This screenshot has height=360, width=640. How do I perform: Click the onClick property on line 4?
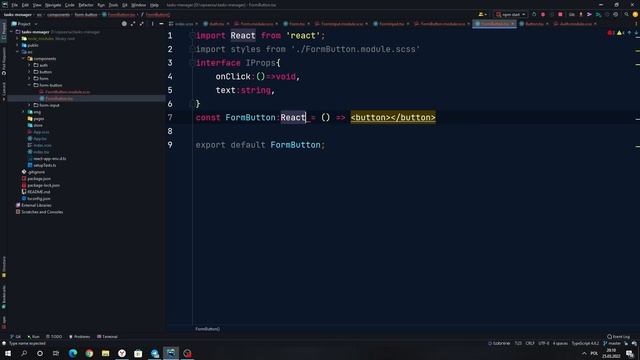tap(233, 77)
